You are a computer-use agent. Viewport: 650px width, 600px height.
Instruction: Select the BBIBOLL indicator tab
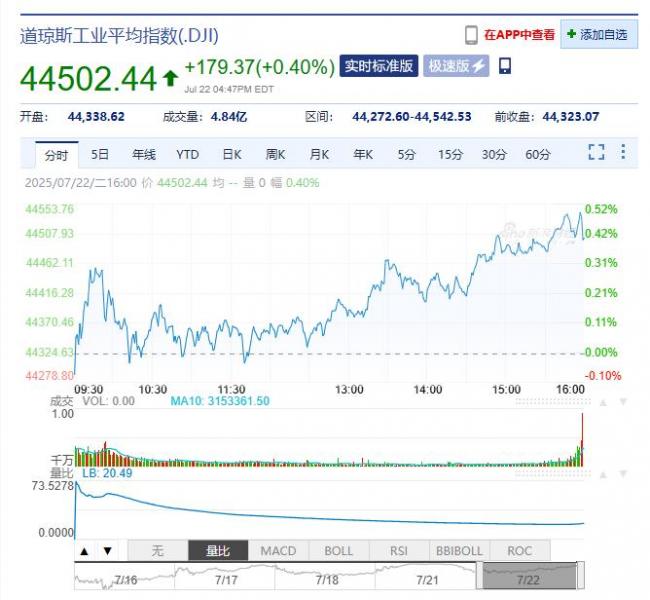click(x=459, y=551)
